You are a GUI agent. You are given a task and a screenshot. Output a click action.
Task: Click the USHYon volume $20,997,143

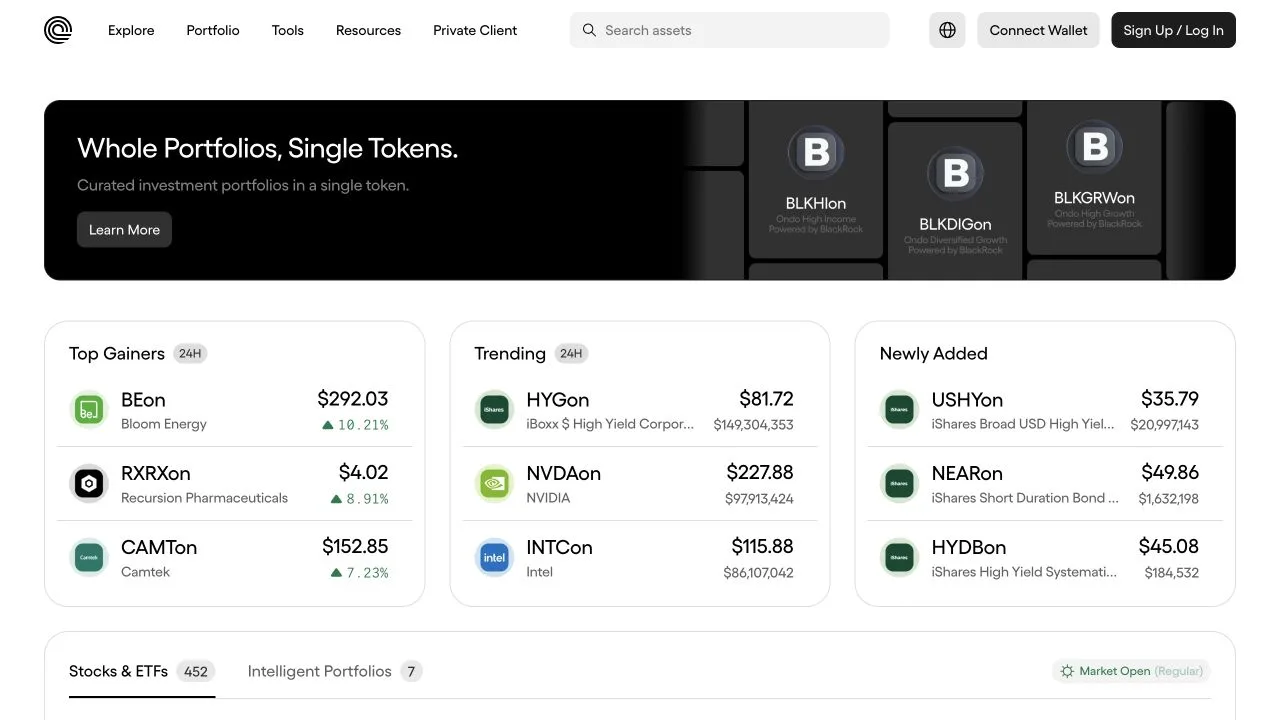[x=1165, y=425]
